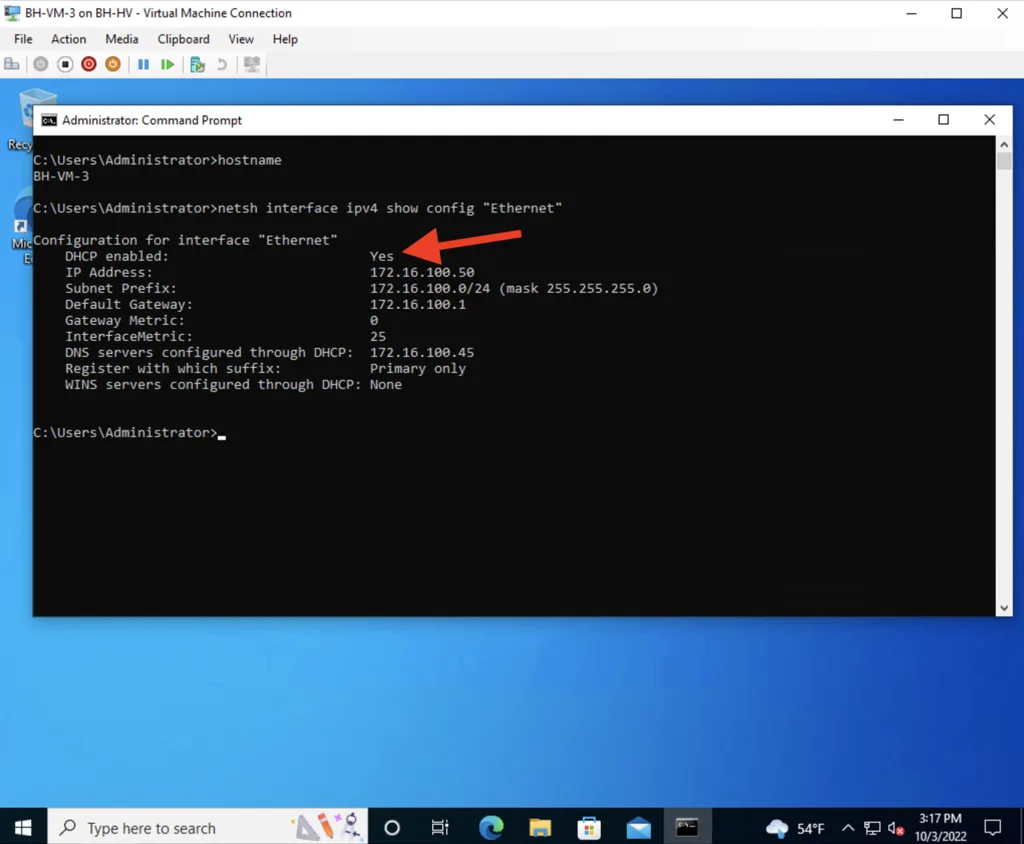Launch Microsoft Edge from the taskbar
Screen dimensions: 1024x844
pos(491,828)
